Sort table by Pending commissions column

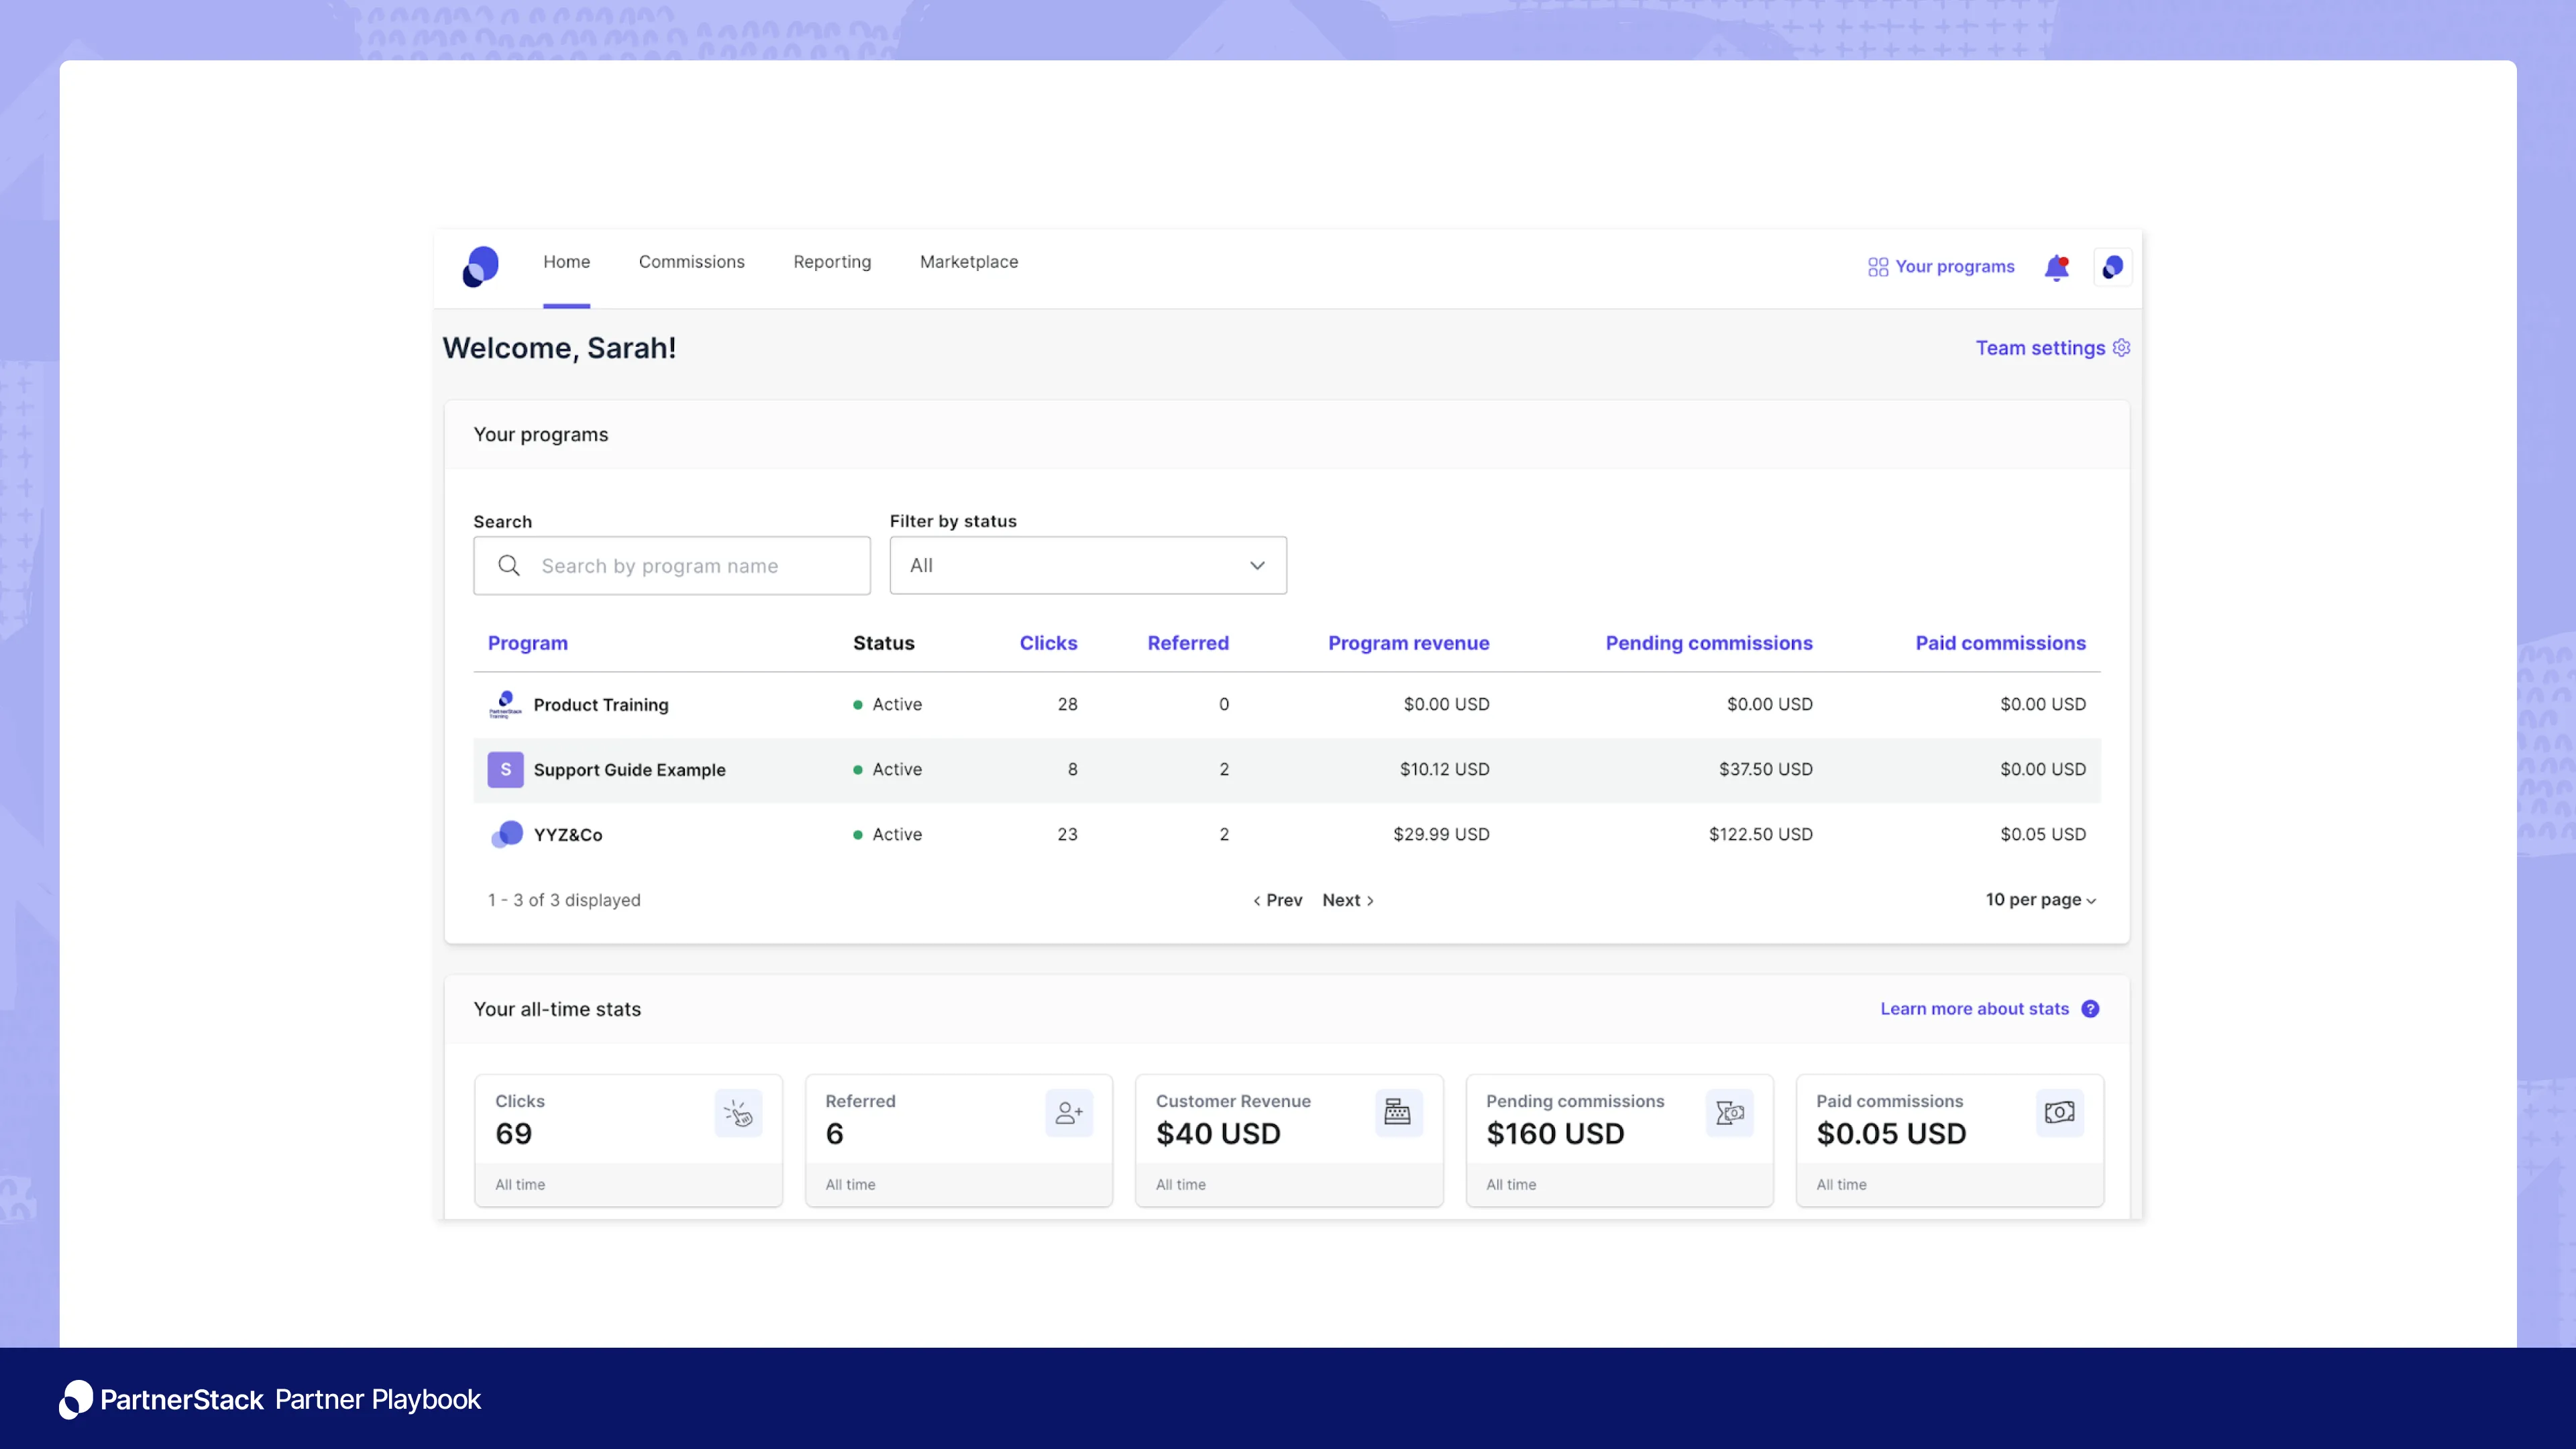[x=1708, y=643]
